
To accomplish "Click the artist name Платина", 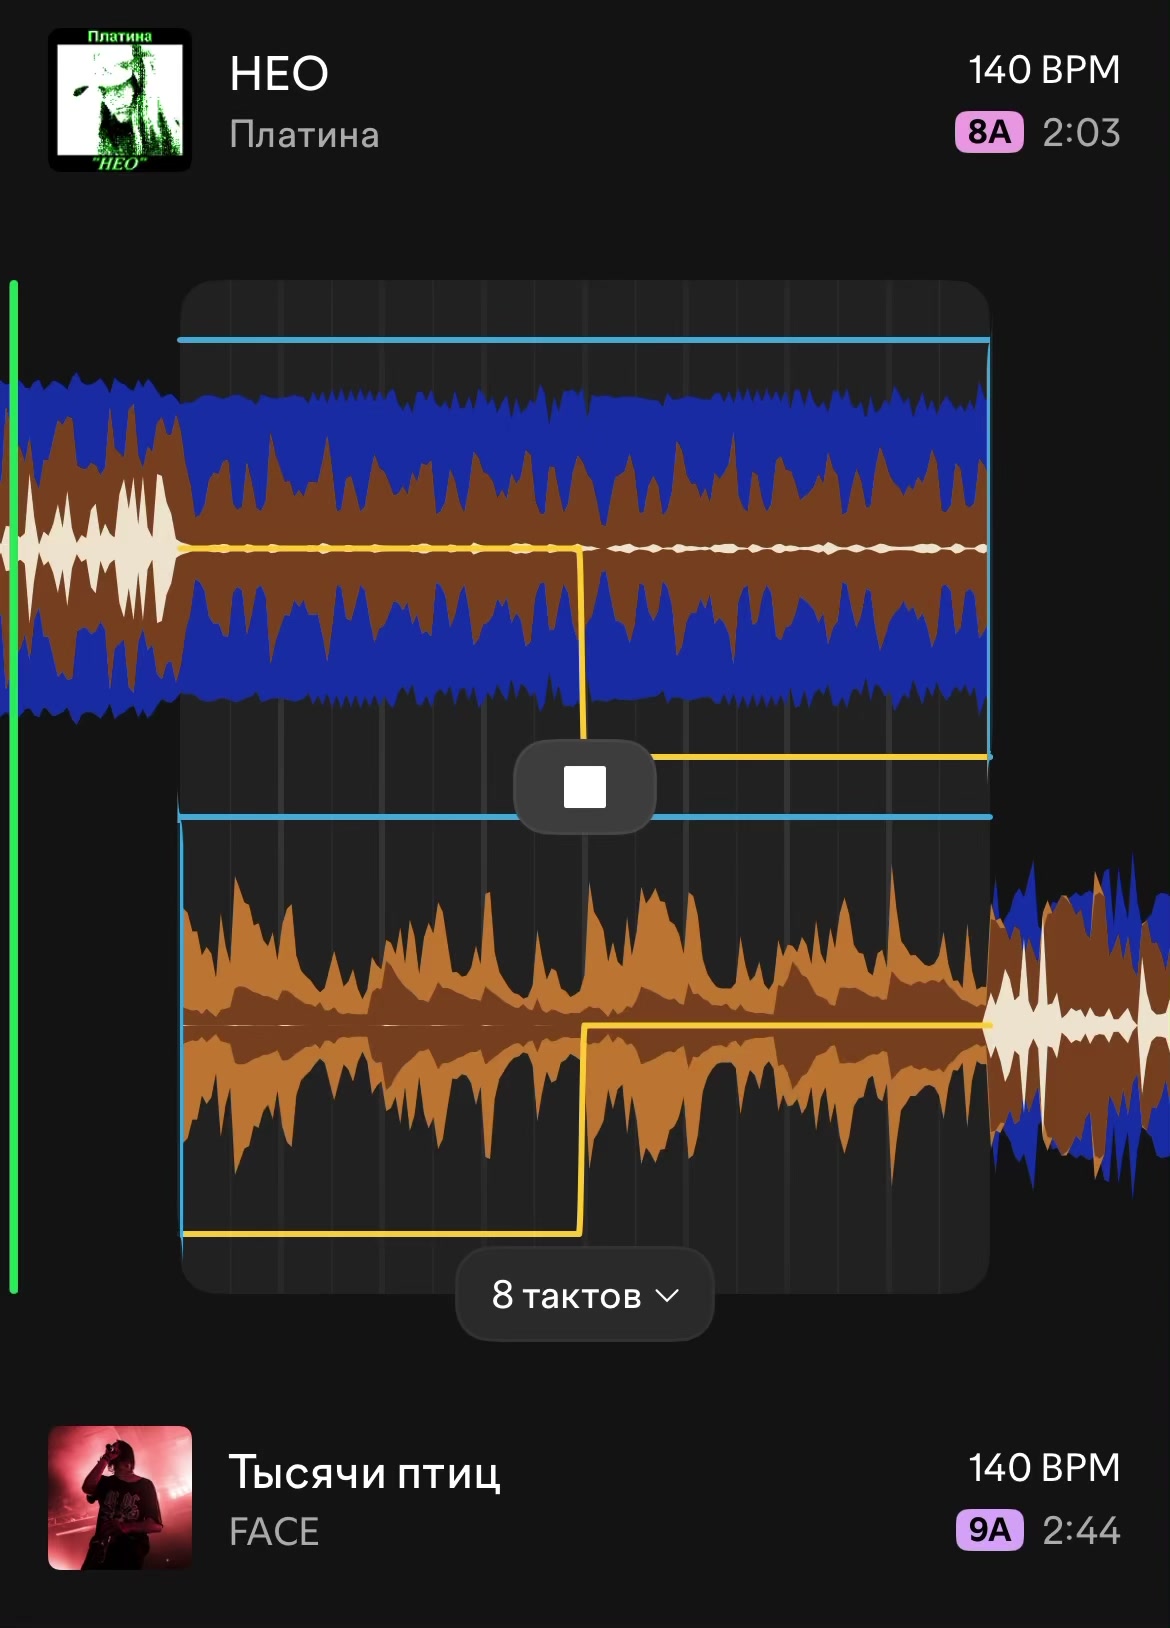I will pos(304,135).
